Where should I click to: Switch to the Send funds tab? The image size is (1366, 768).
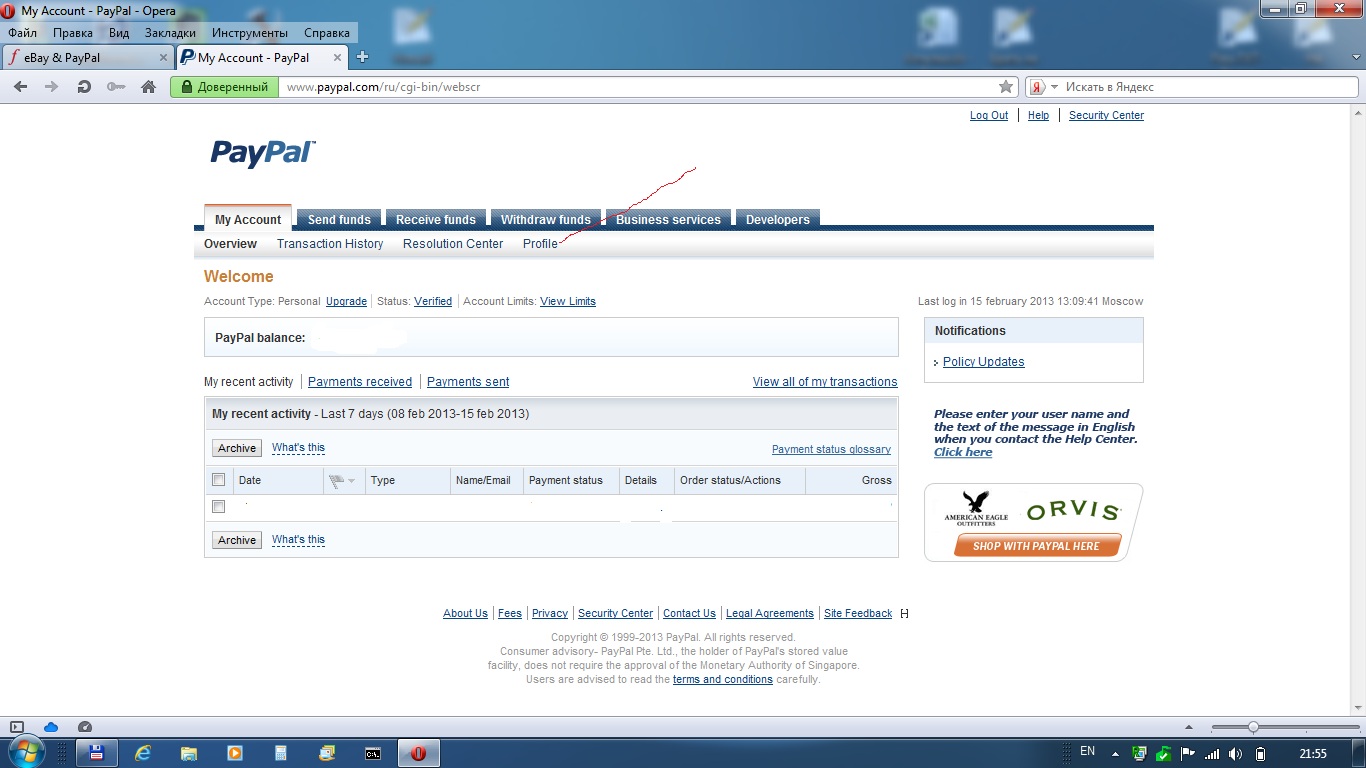(x=339, y=219)
